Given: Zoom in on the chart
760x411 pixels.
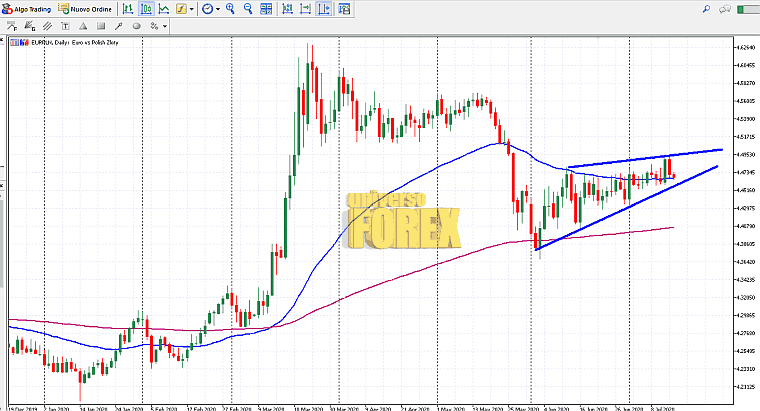Looking at the screenshot, I should coord(230,8).
